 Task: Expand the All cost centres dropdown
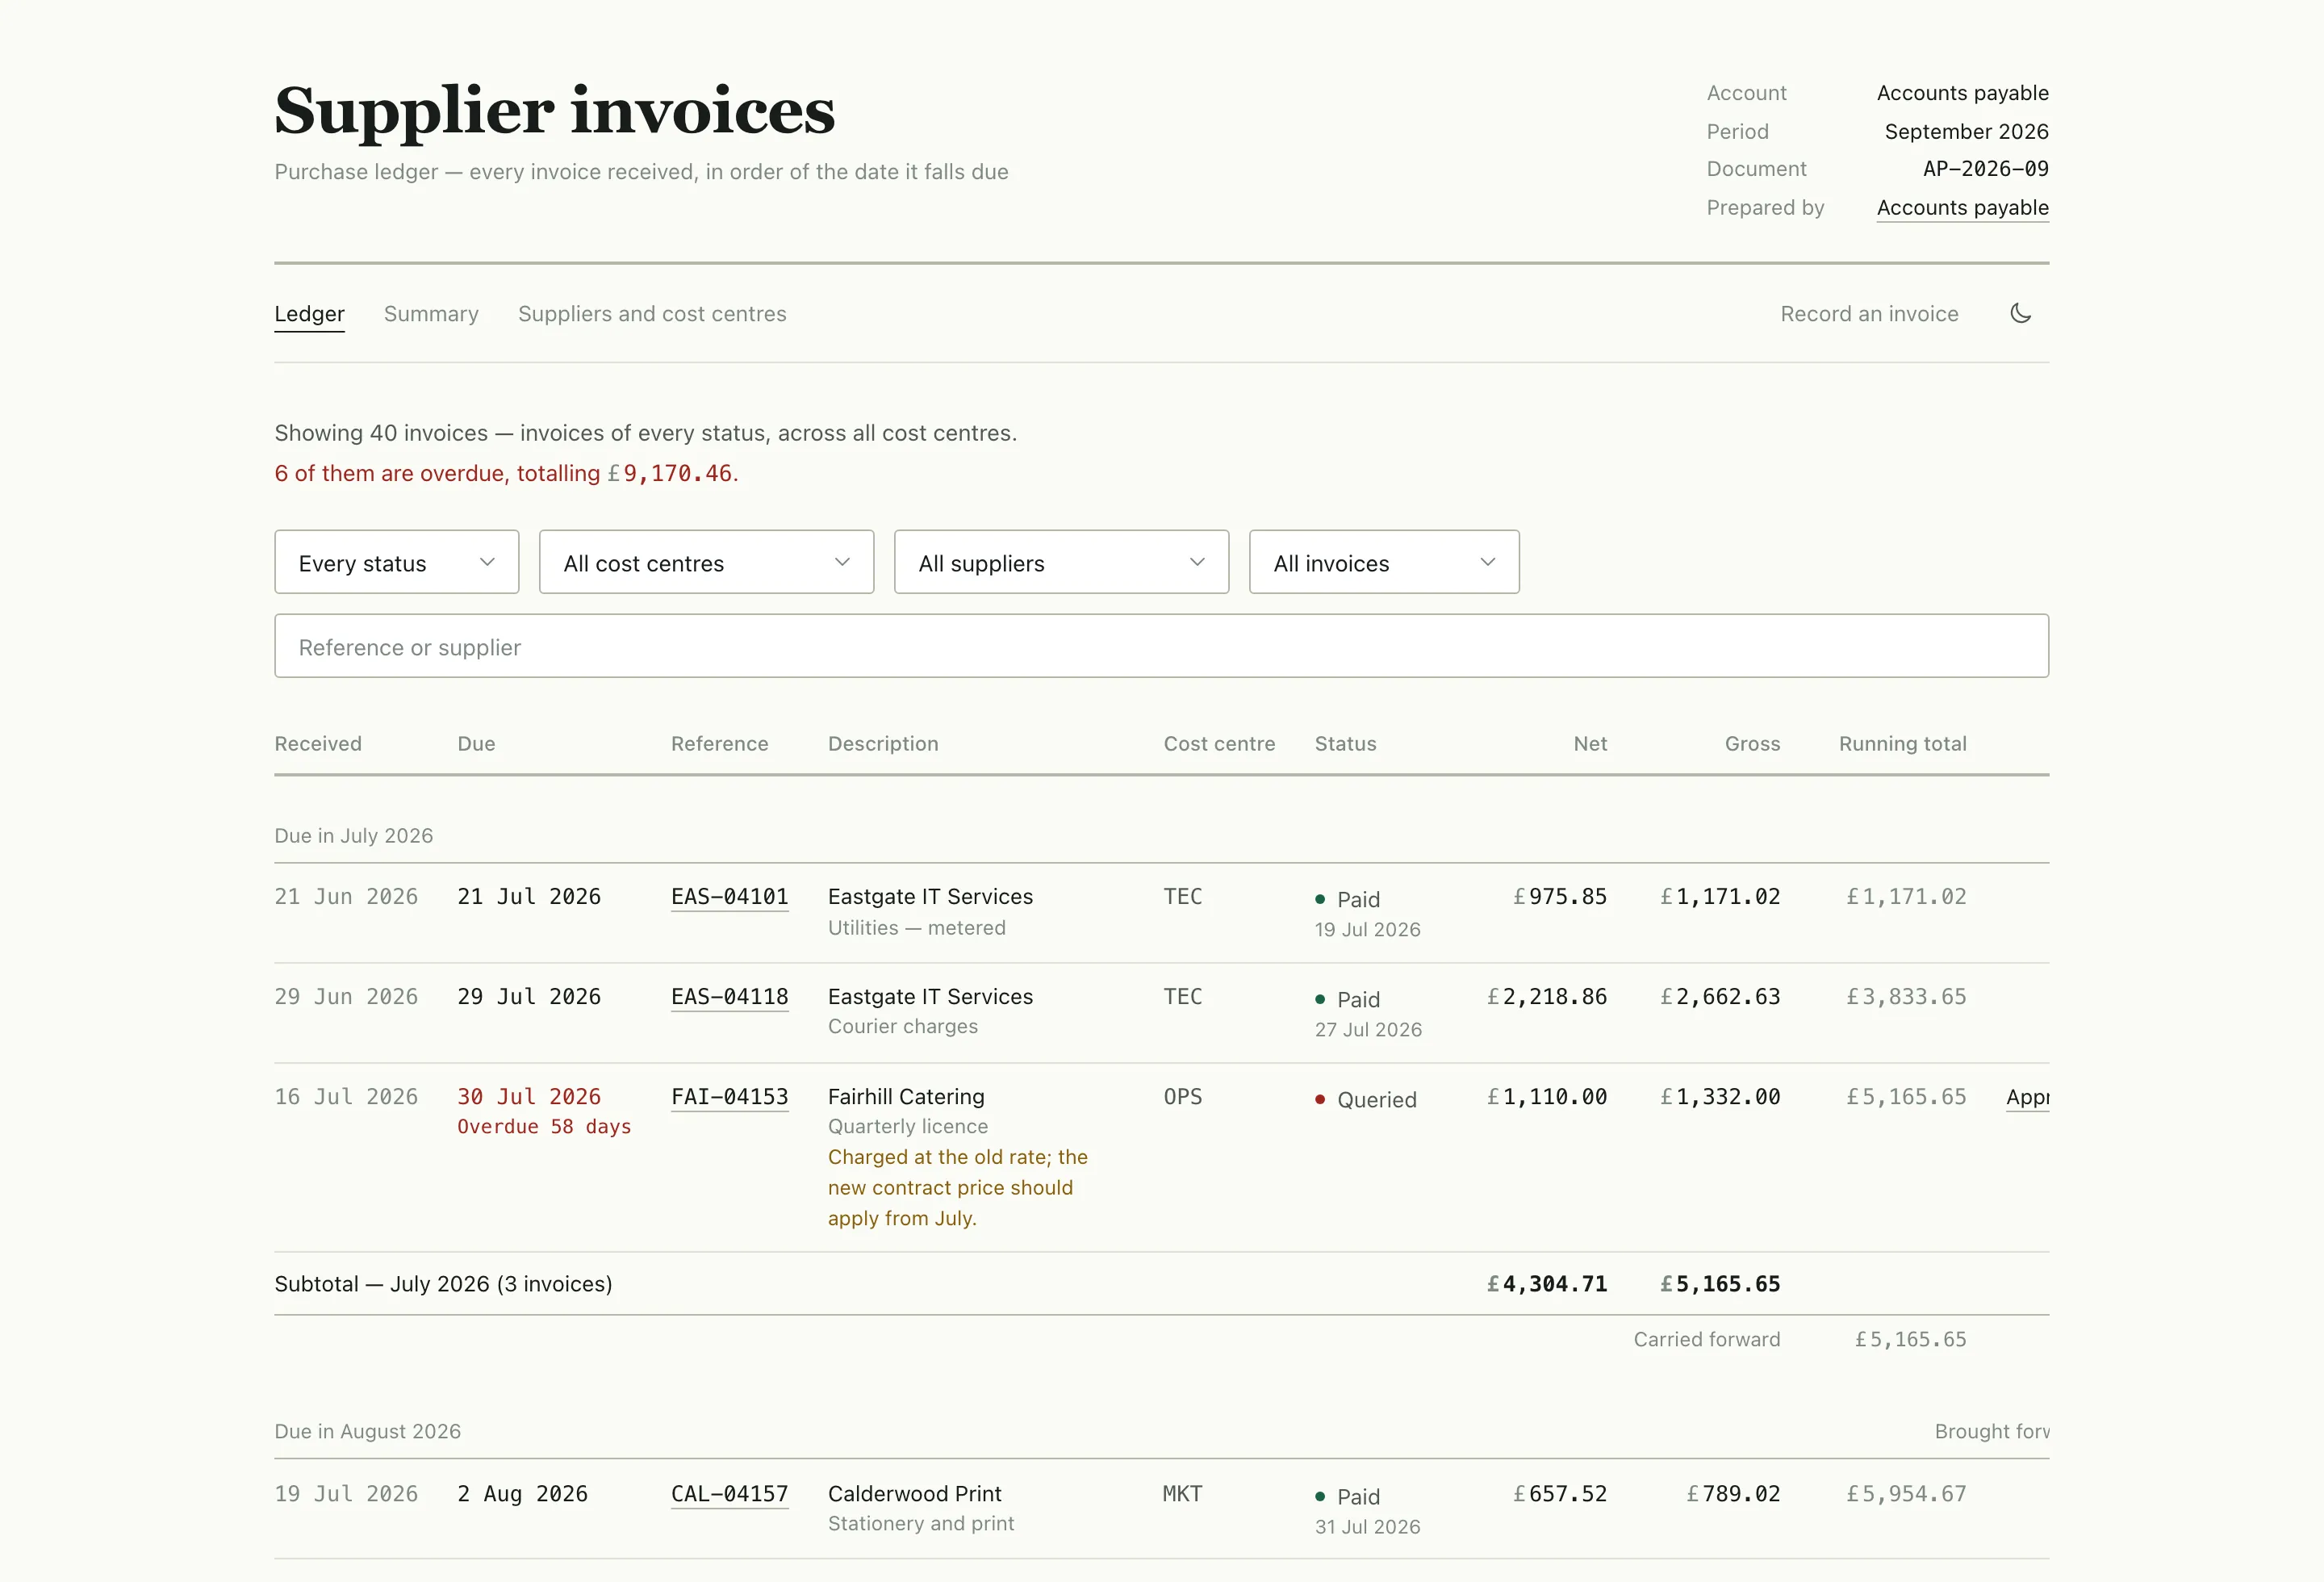point(706,562)
